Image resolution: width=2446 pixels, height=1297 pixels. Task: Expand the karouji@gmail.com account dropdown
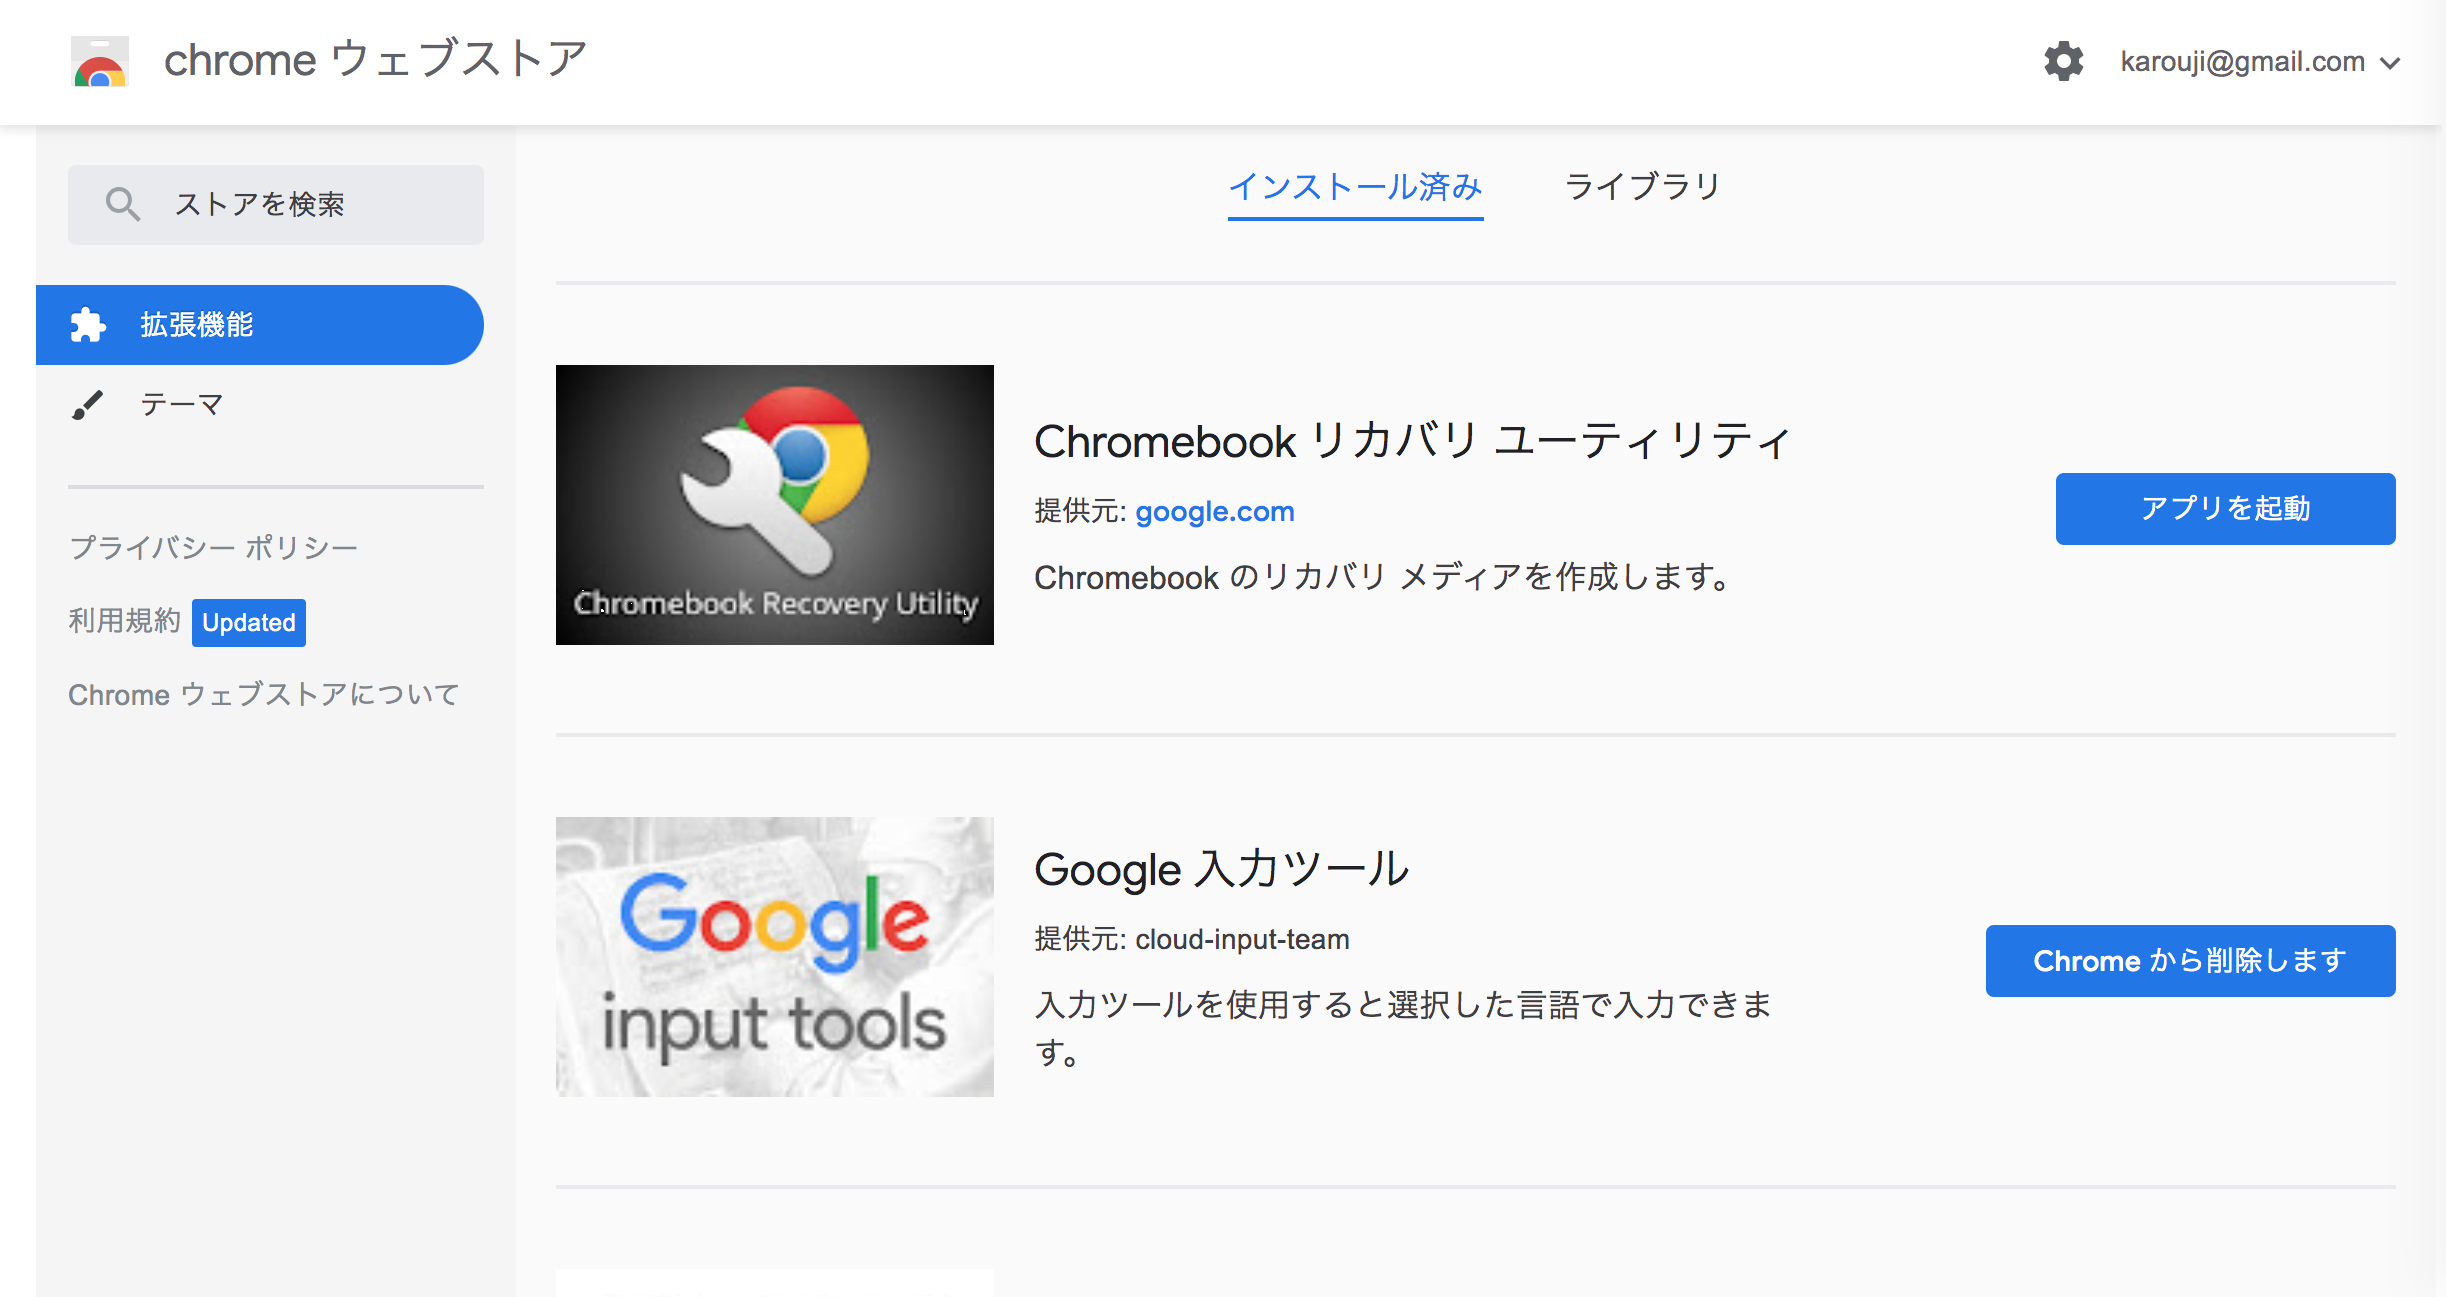[2260, 62]
